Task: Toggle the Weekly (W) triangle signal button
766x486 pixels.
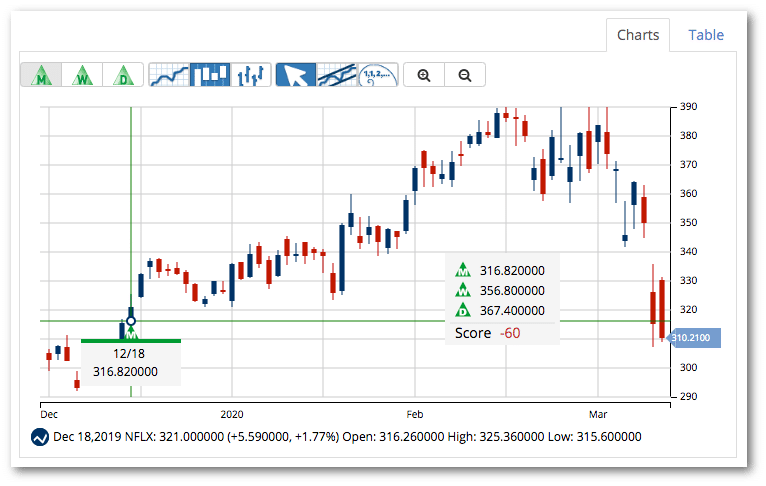Action: pos(82,75)
